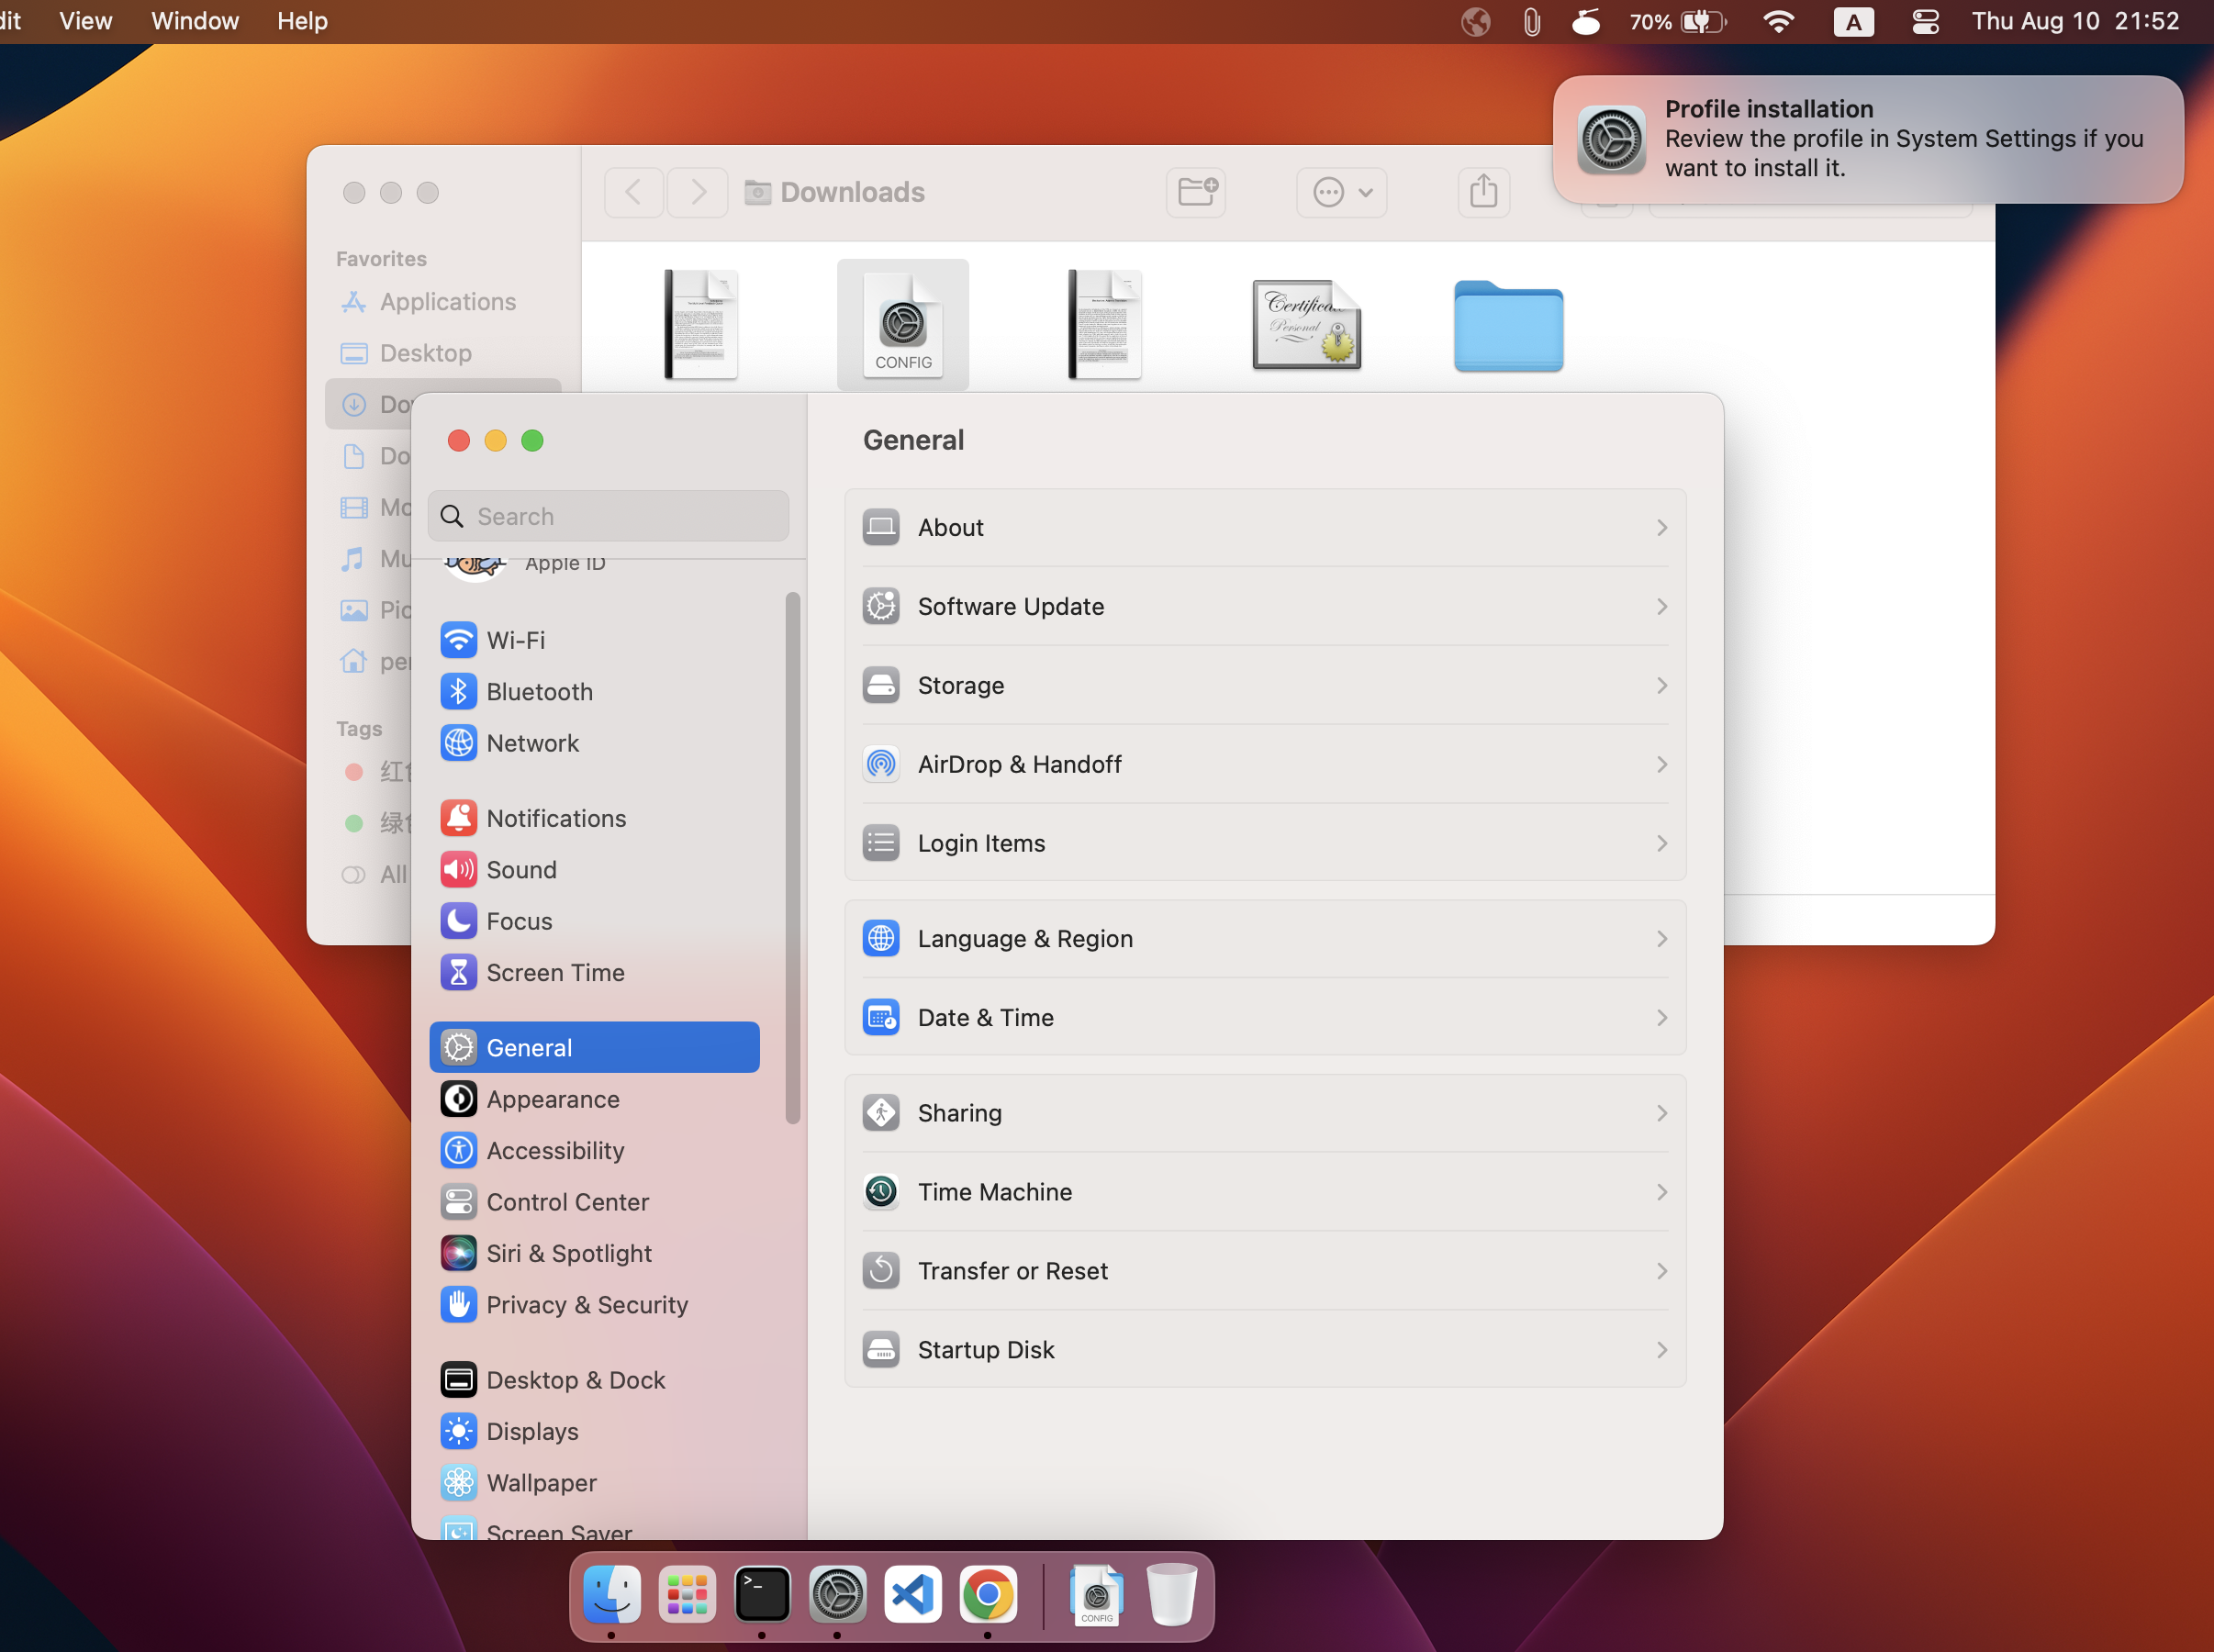Click Finder share toolbar button
Screen dimensions: 2214x1652
tap(1483, 192)
